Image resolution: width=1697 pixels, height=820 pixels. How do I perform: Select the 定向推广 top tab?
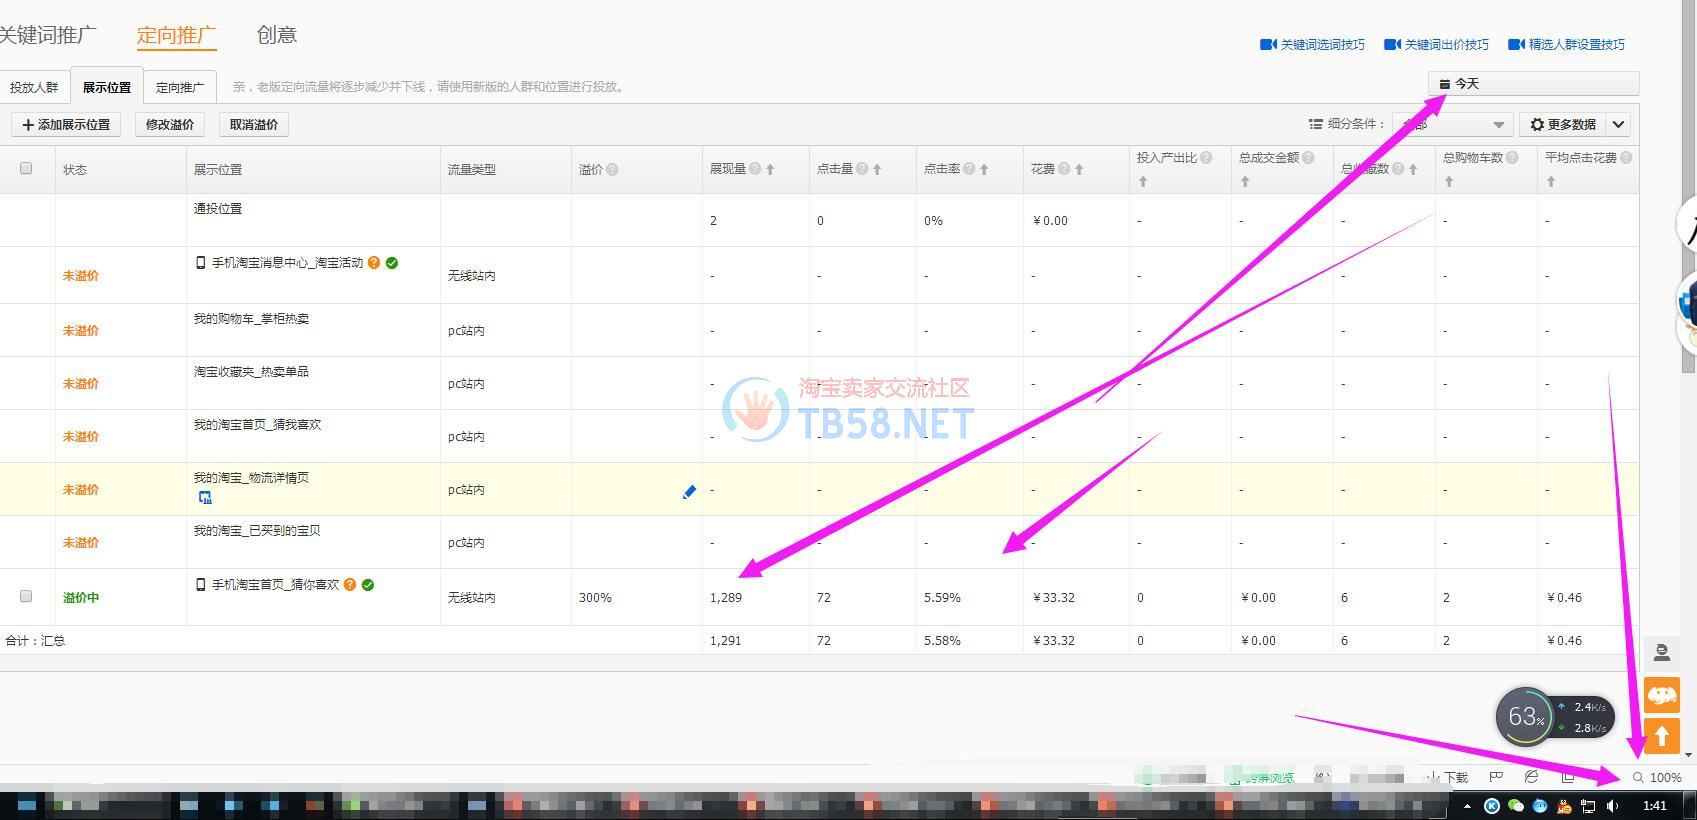pos(176,35)
